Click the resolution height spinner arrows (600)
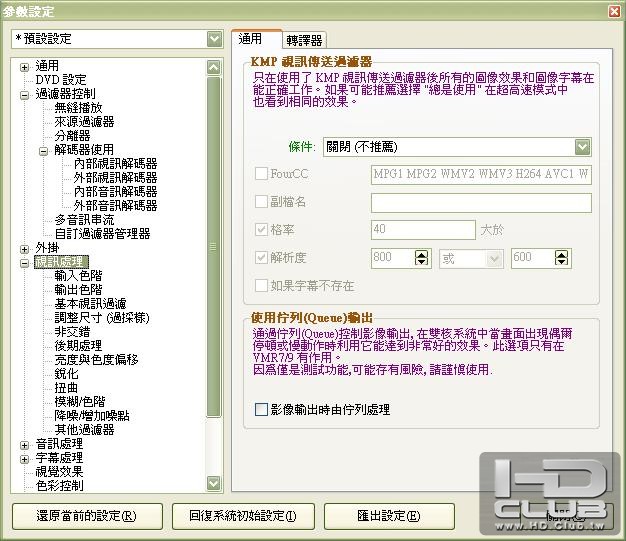The image size is (626, 541). click(x=561, y=258)
